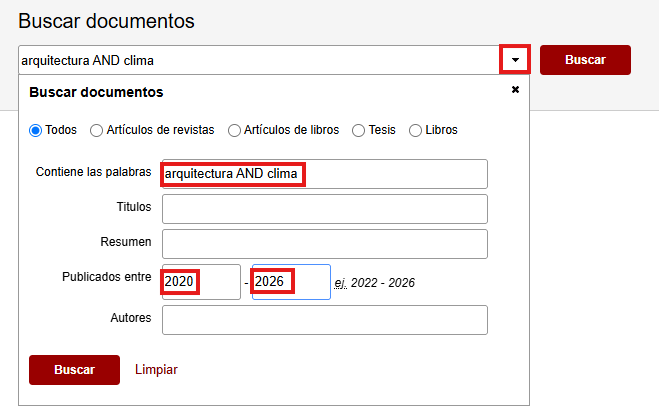Choose the Tesis radio button

(358, 130)
